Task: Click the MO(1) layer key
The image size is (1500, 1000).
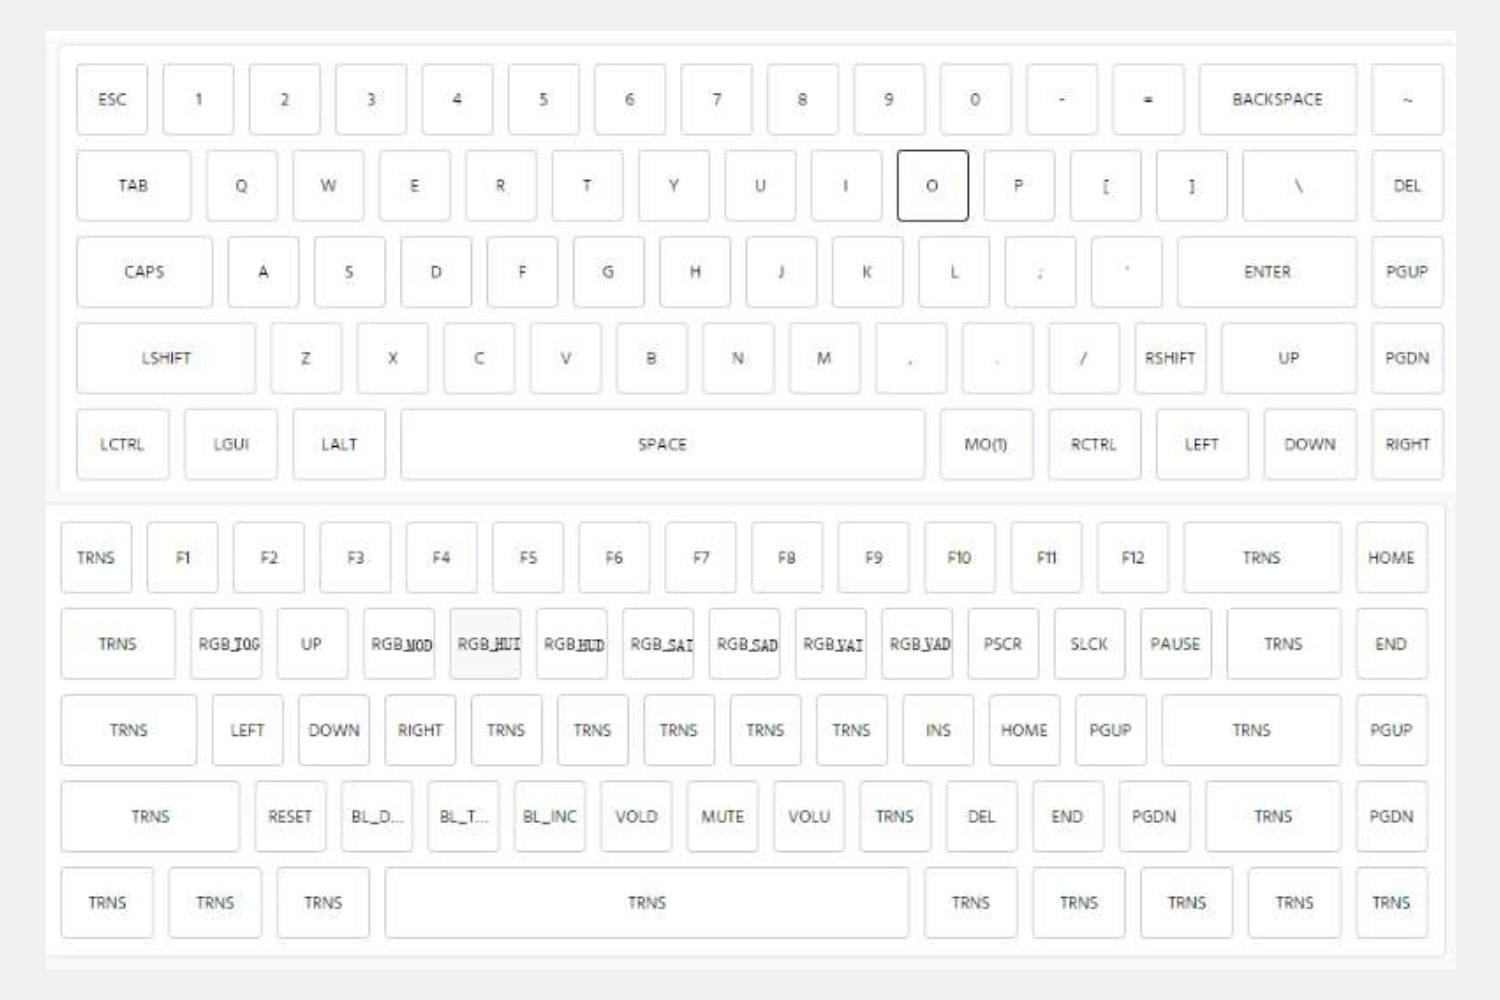Action: 984,445
